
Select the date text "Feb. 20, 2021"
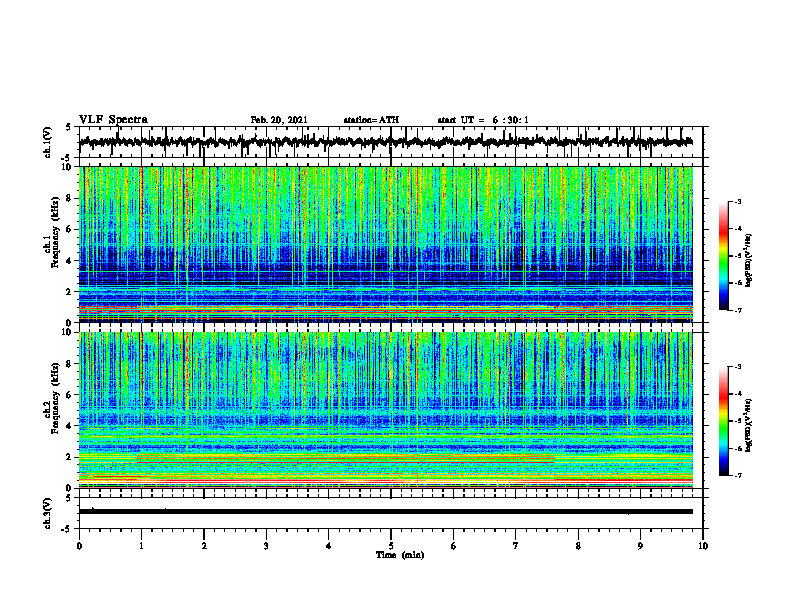click(x=279, y=120)
